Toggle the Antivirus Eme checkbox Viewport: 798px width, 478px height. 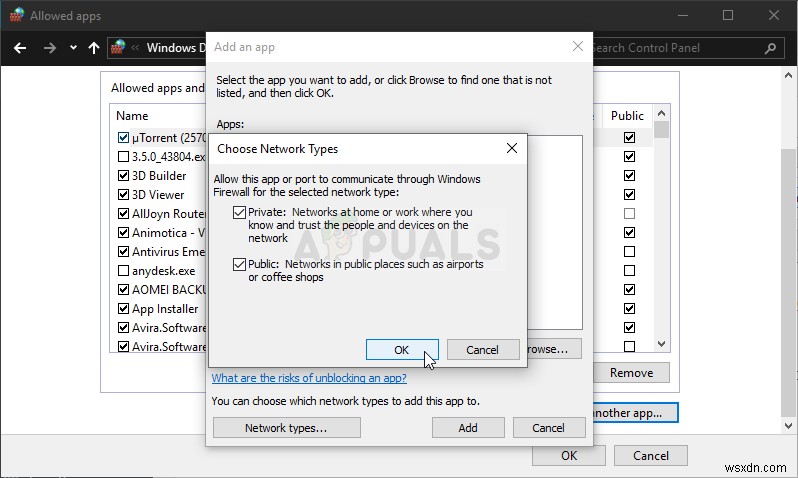[123, 251]
